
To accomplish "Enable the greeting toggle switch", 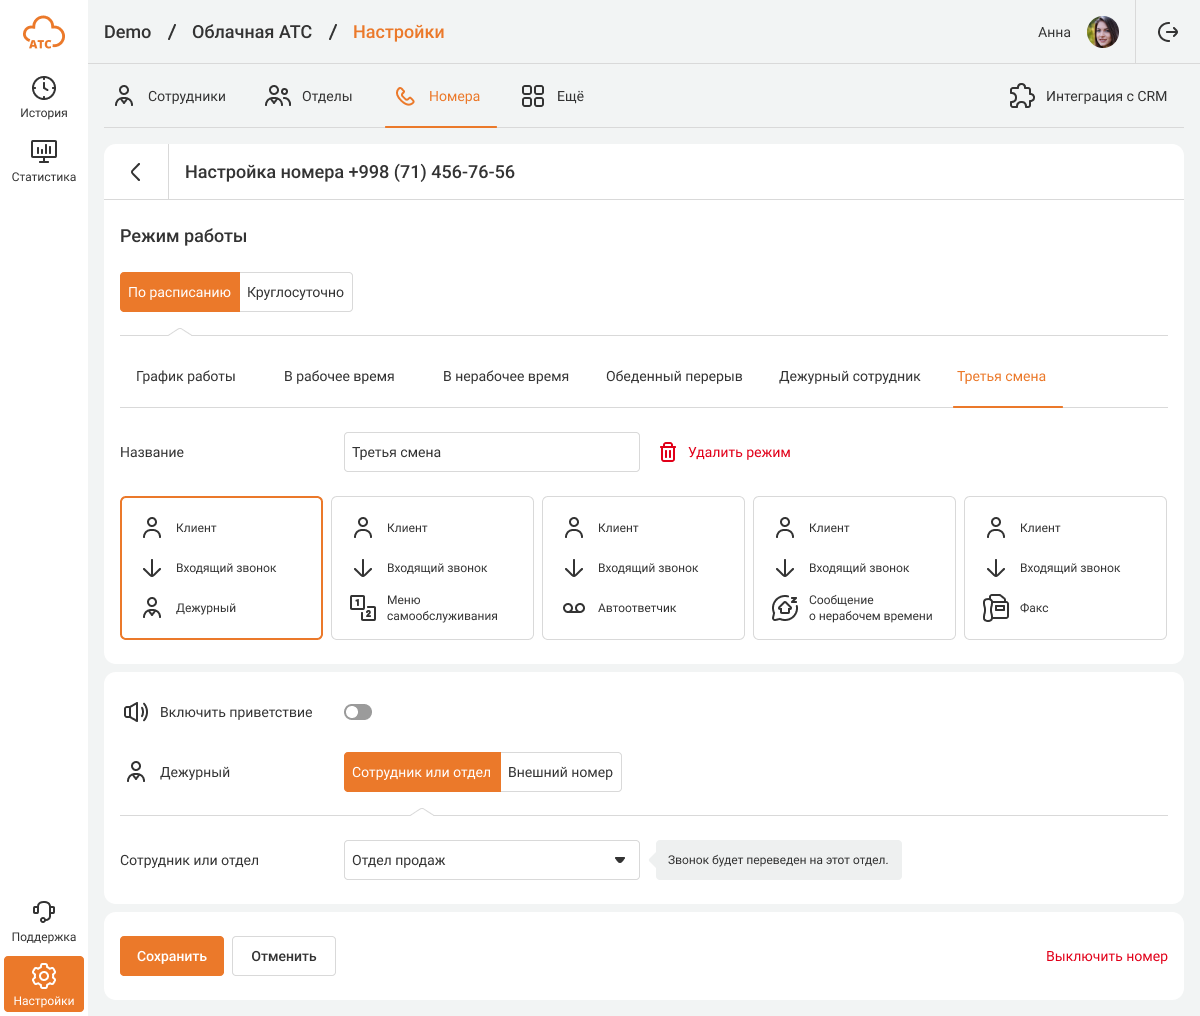I will pos(358,712).
